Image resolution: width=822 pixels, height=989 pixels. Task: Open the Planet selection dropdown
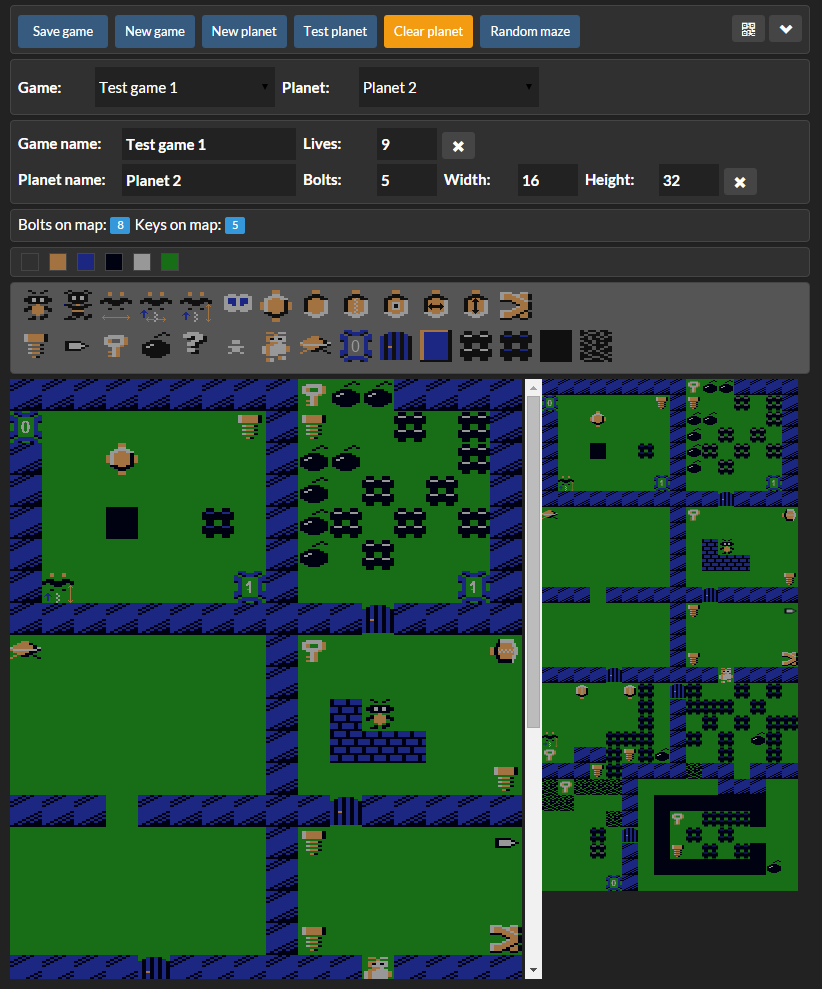point(449,87)
